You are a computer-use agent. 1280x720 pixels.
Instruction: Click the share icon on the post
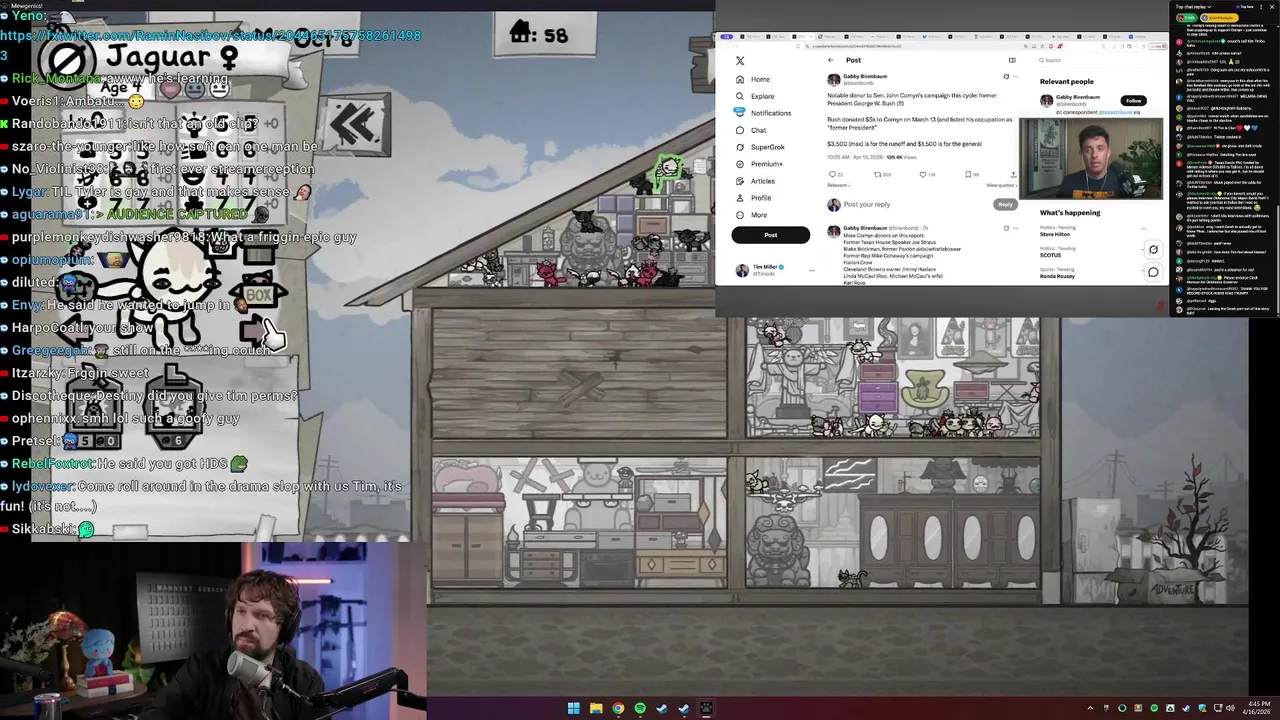tap(1013, 174)
